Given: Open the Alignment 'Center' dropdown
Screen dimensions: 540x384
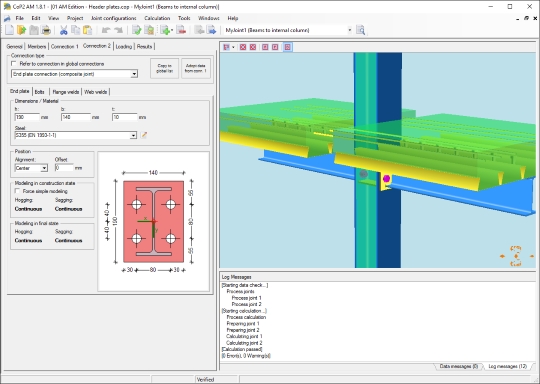Looking at the screenshot, I should pyautogui.click(x=44, y=168).
